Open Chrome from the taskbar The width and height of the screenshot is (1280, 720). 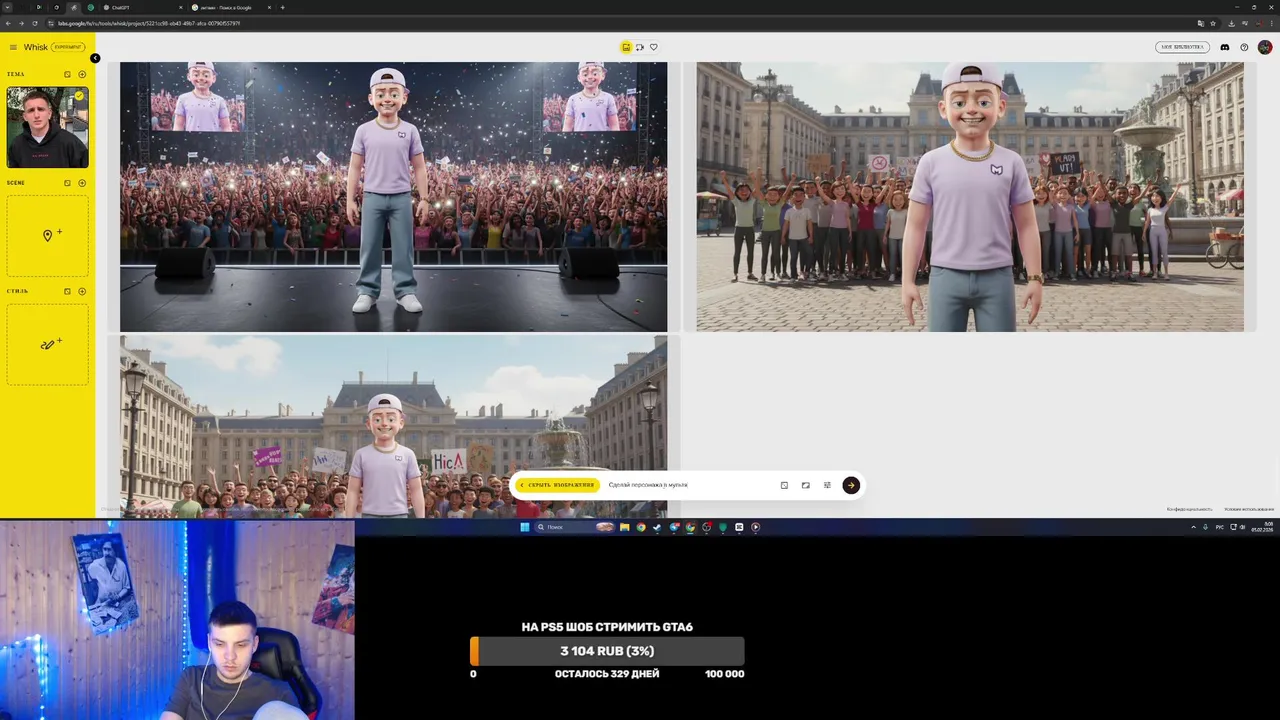point(641,527)
